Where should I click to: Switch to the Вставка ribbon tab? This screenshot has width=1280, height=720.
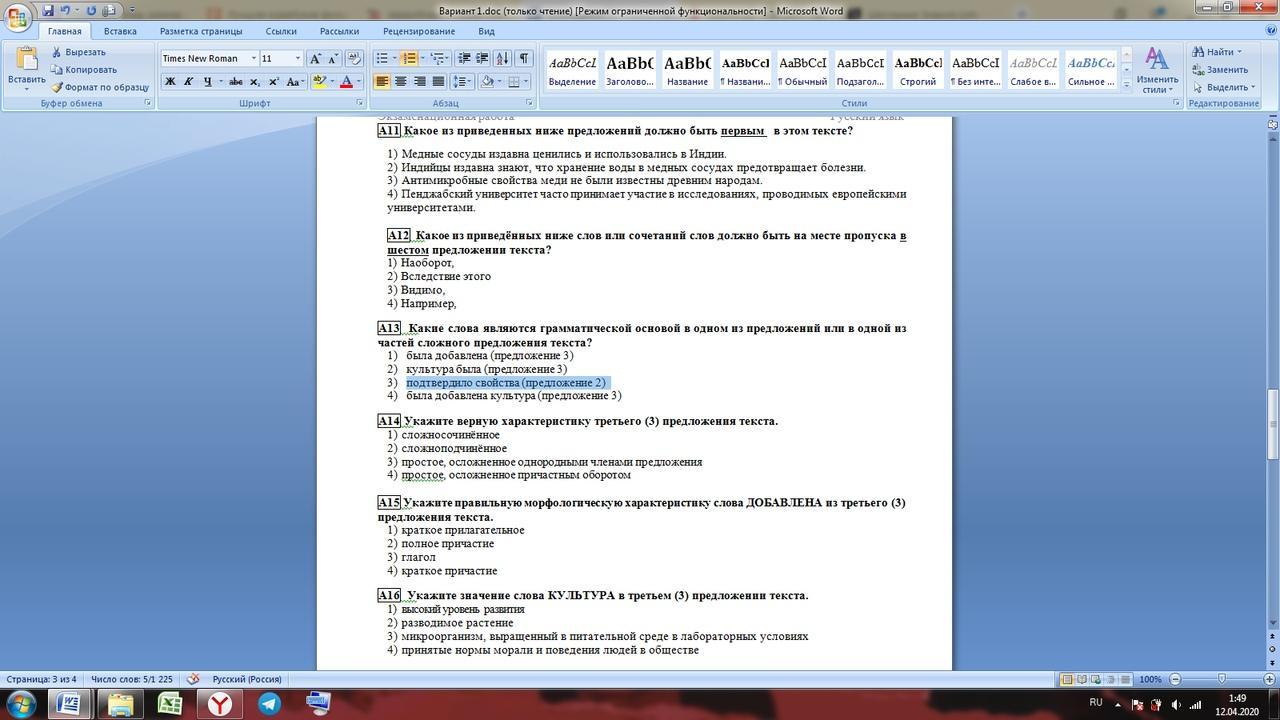pyautogui.click(x=120, y=31)
